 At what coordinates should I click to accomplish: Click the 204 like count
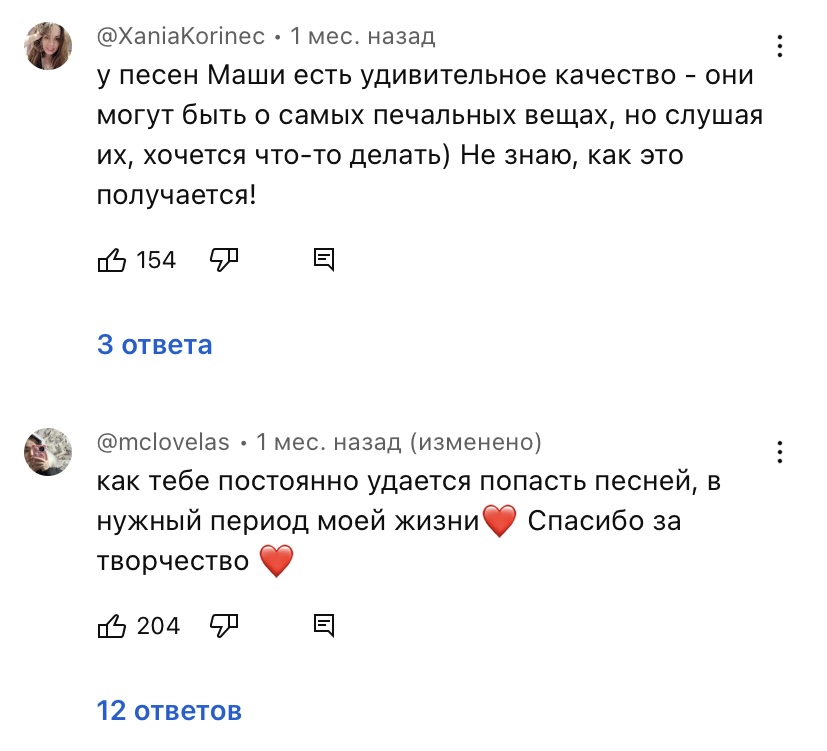[x=158, y=627]
